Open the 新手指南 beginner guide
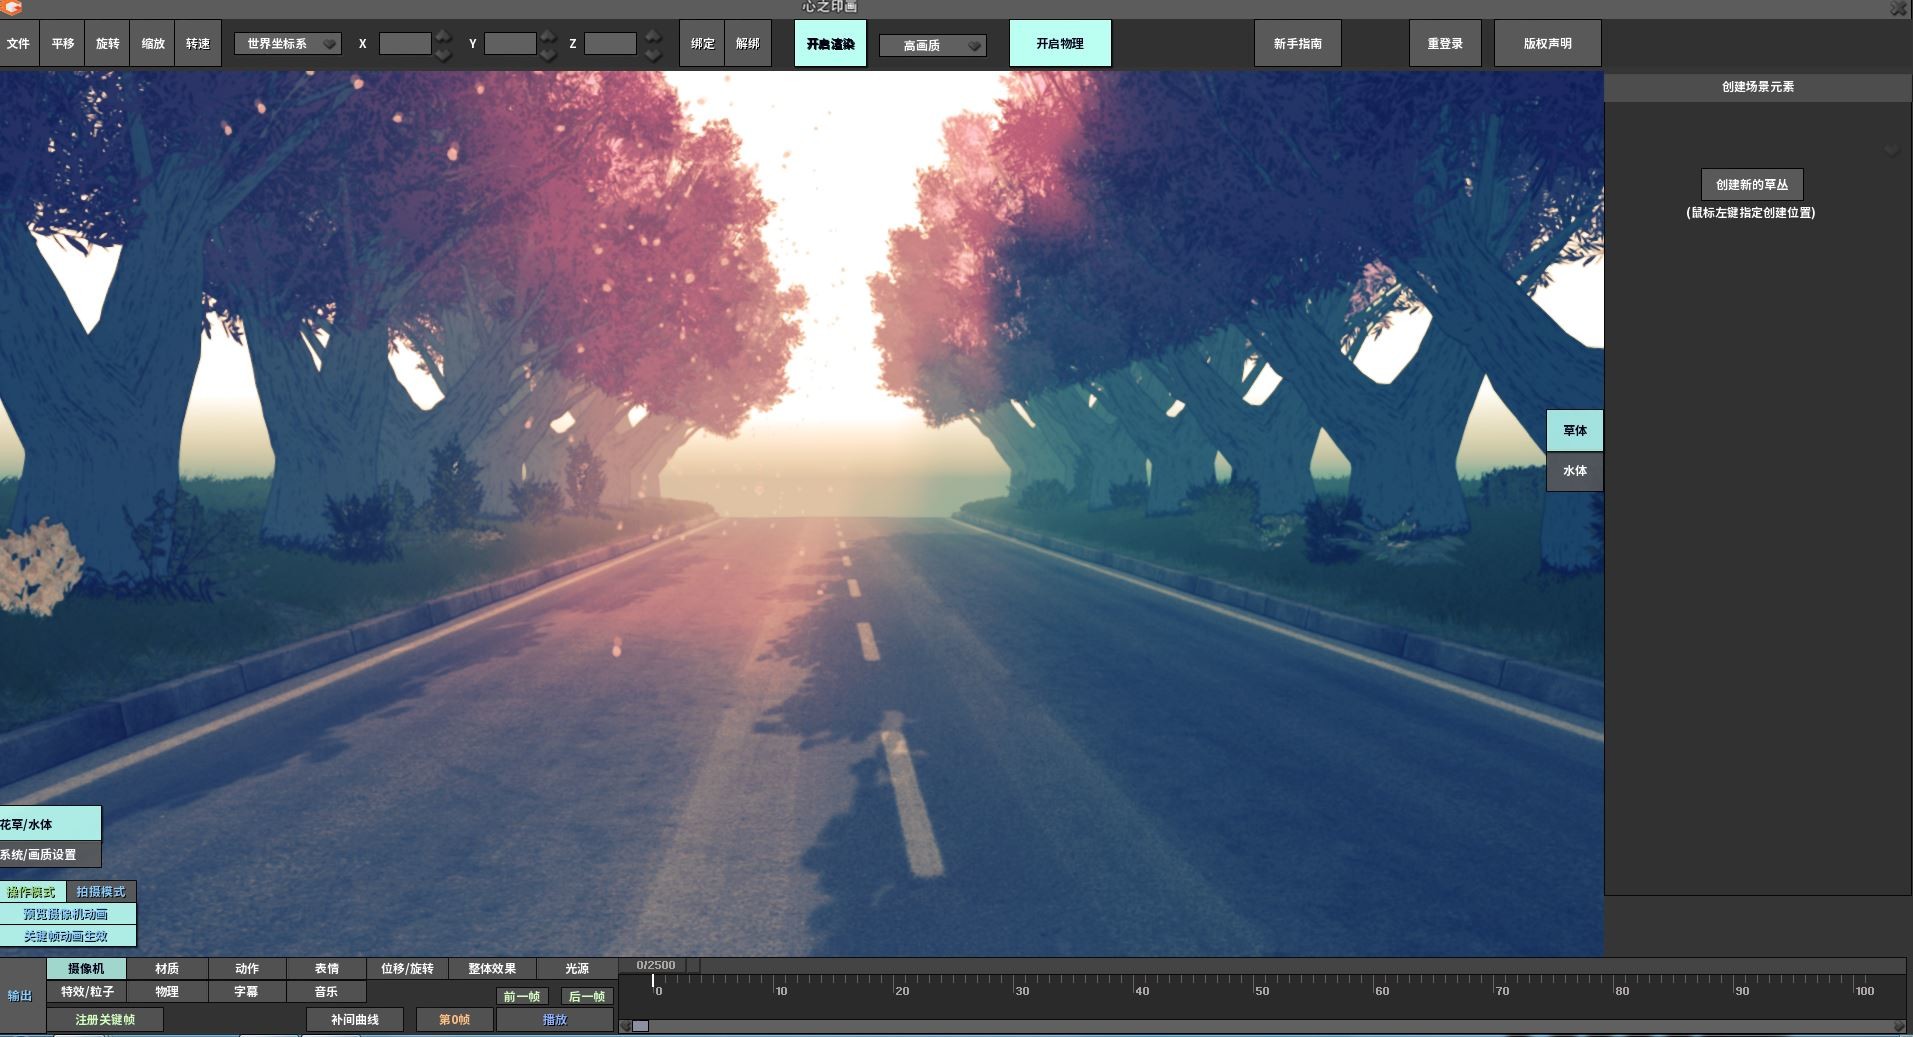 1297,43
